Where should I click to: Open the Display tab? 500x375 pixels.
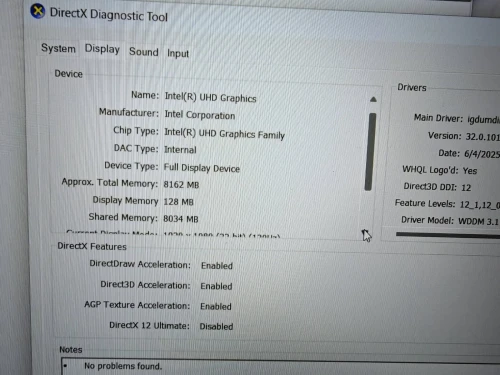[102, 49]
